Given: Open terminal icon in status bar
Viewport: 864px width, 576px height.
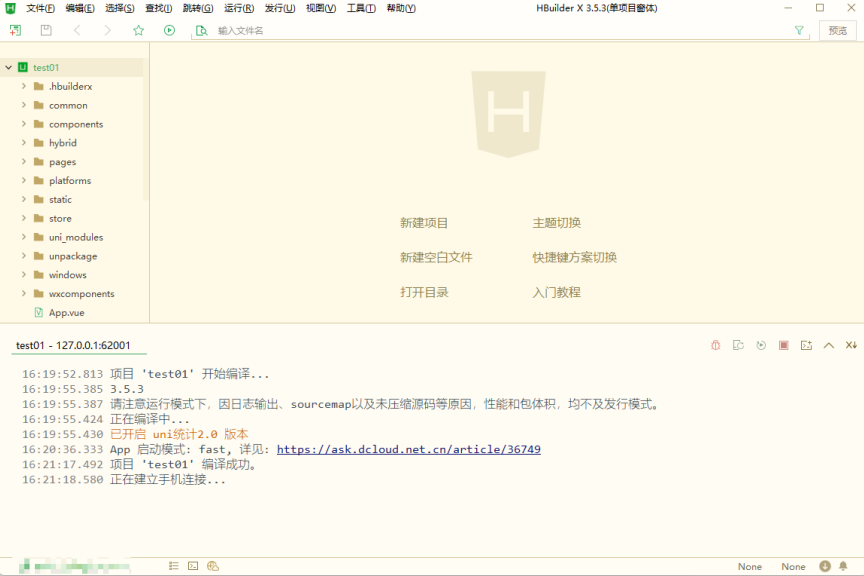Looking at the screenshot, I should 193,566.
